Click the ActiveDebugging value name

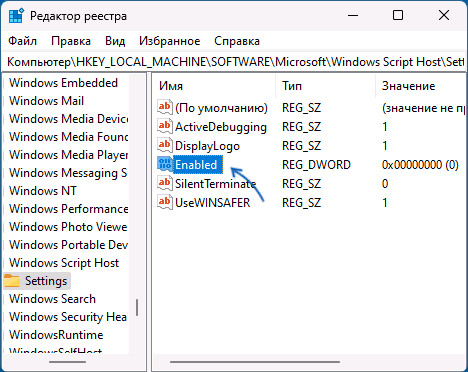pos(221,127)
